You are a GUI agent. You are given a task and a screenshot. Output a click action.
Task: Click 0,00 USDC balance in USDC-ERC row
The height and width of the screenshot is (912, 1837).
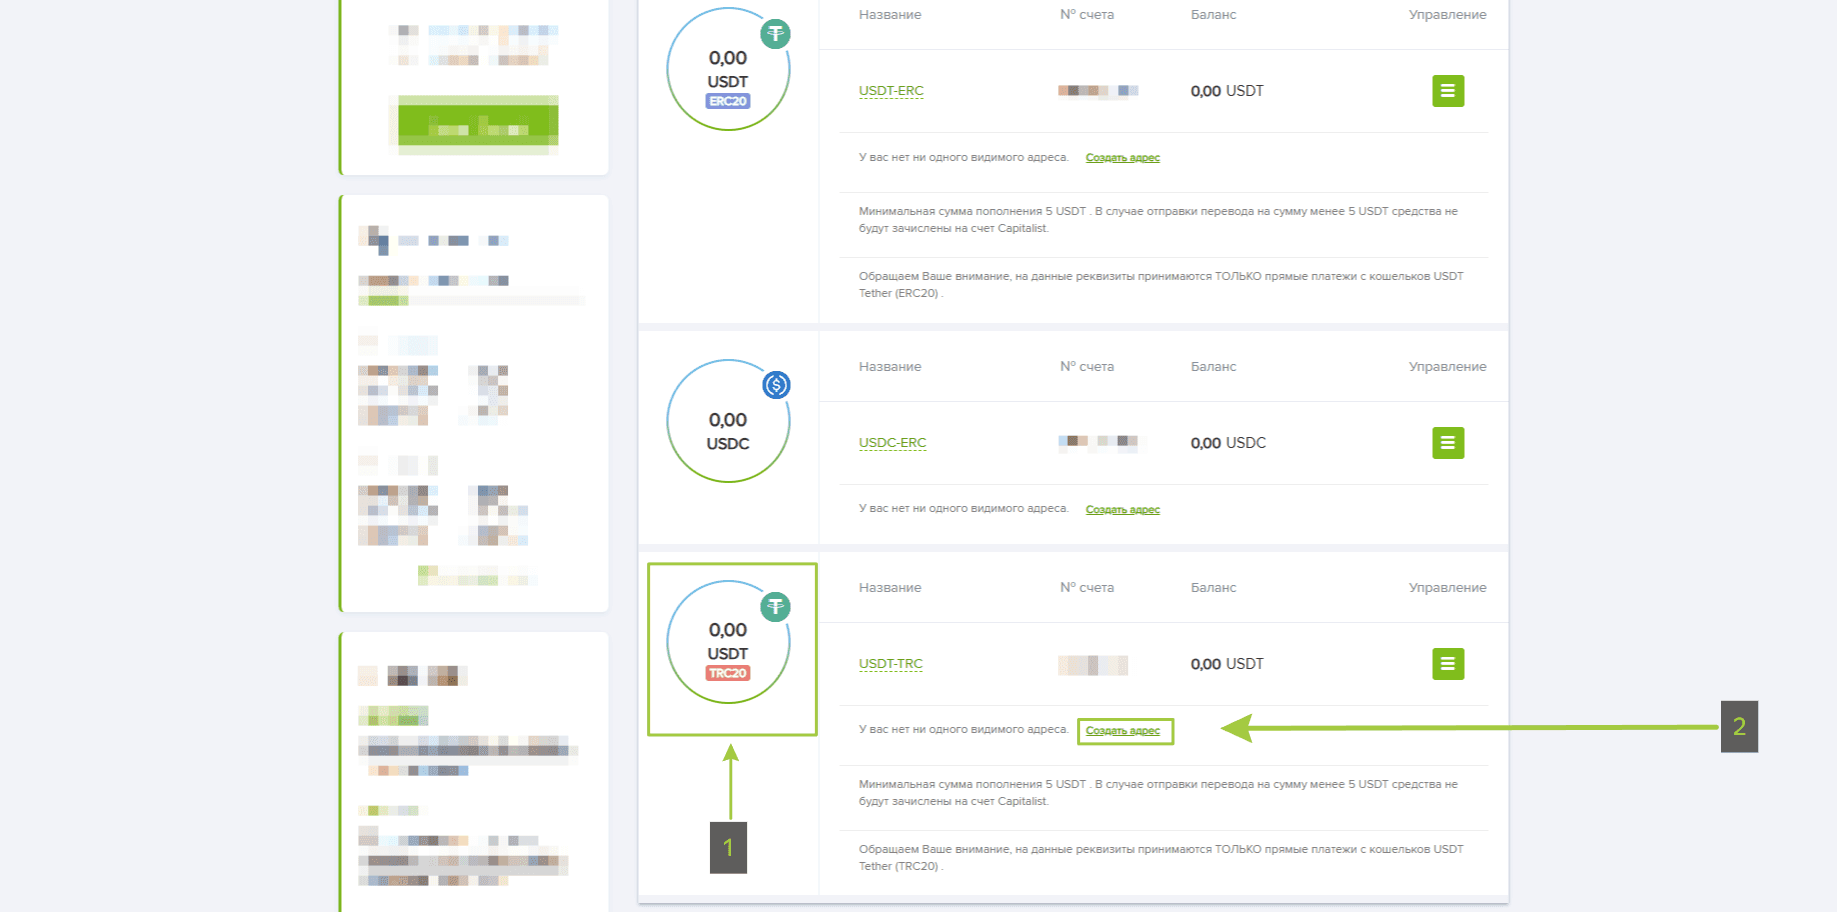pos(1228,443)
